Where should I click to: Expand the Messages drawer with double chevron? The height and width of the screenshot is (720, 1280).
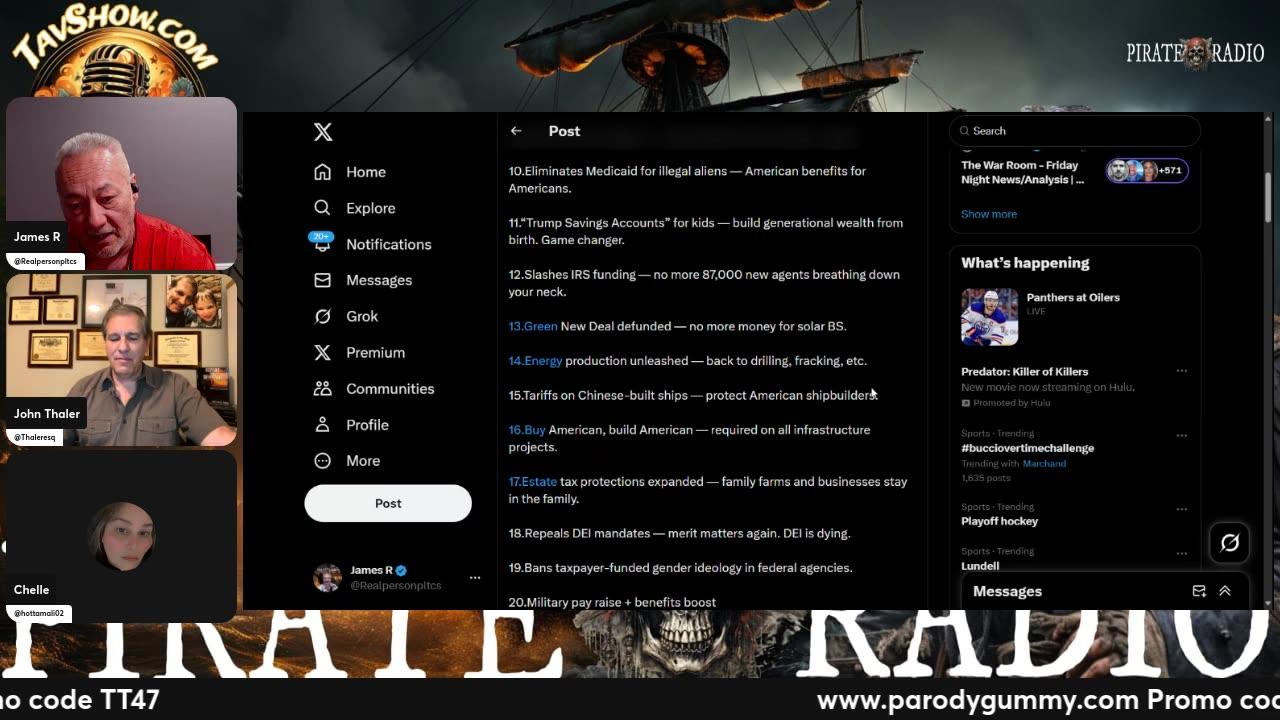tap(1225, 591)
